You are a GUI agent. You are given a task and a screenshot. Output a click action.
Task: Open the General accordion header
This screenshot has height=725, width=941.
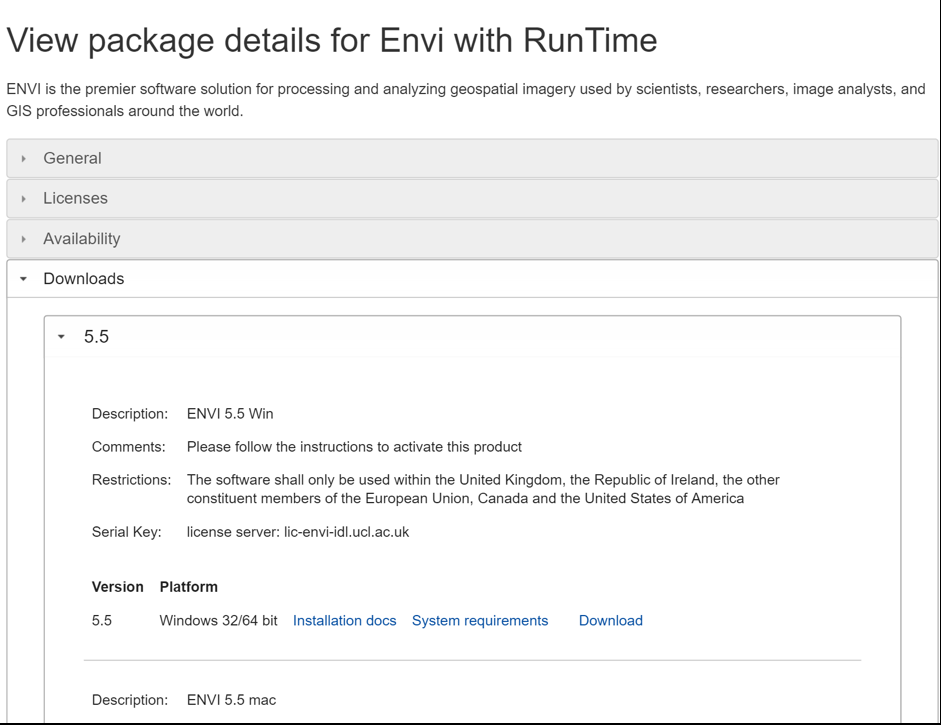pos(472,158)
